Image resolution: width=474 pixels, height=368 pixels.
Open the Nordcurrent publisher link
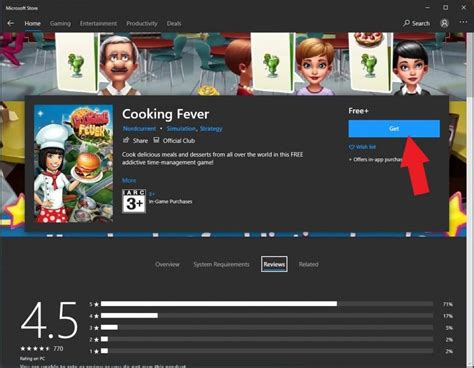pos(139,129)
